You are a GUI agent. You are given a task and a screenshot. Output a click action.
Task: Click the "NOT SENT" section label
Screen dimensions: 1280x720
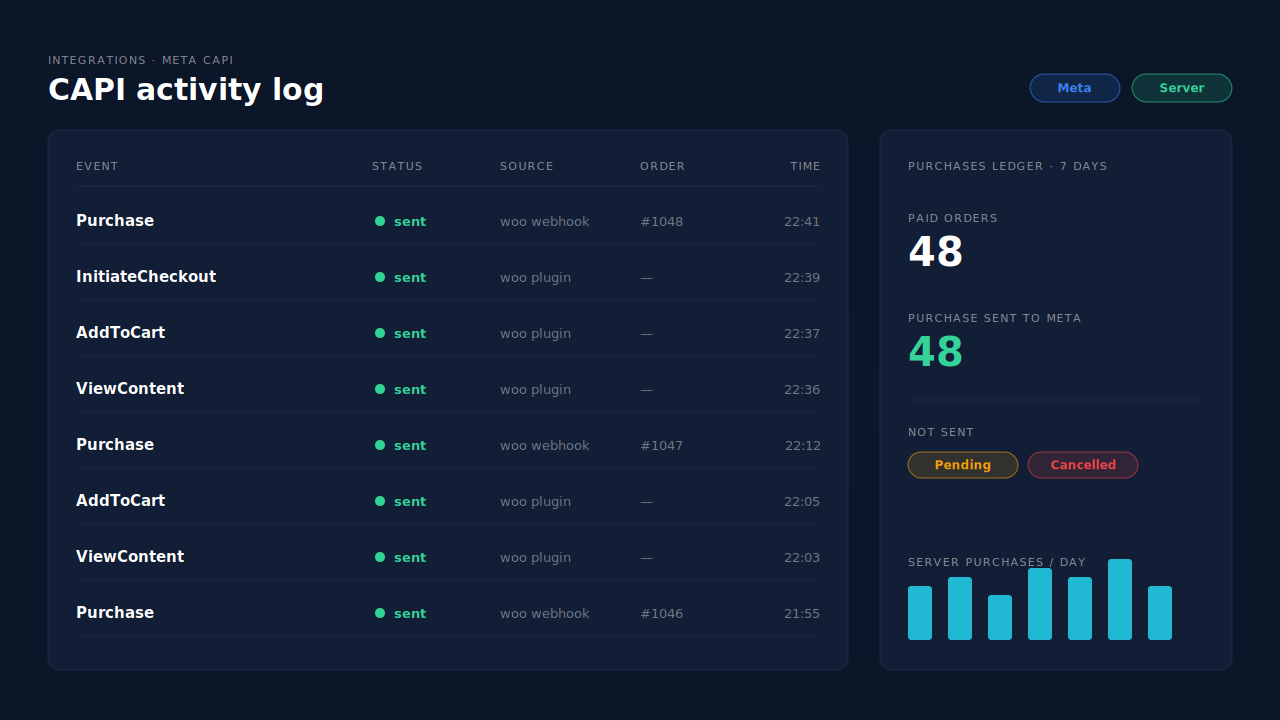tap(941, 432)
